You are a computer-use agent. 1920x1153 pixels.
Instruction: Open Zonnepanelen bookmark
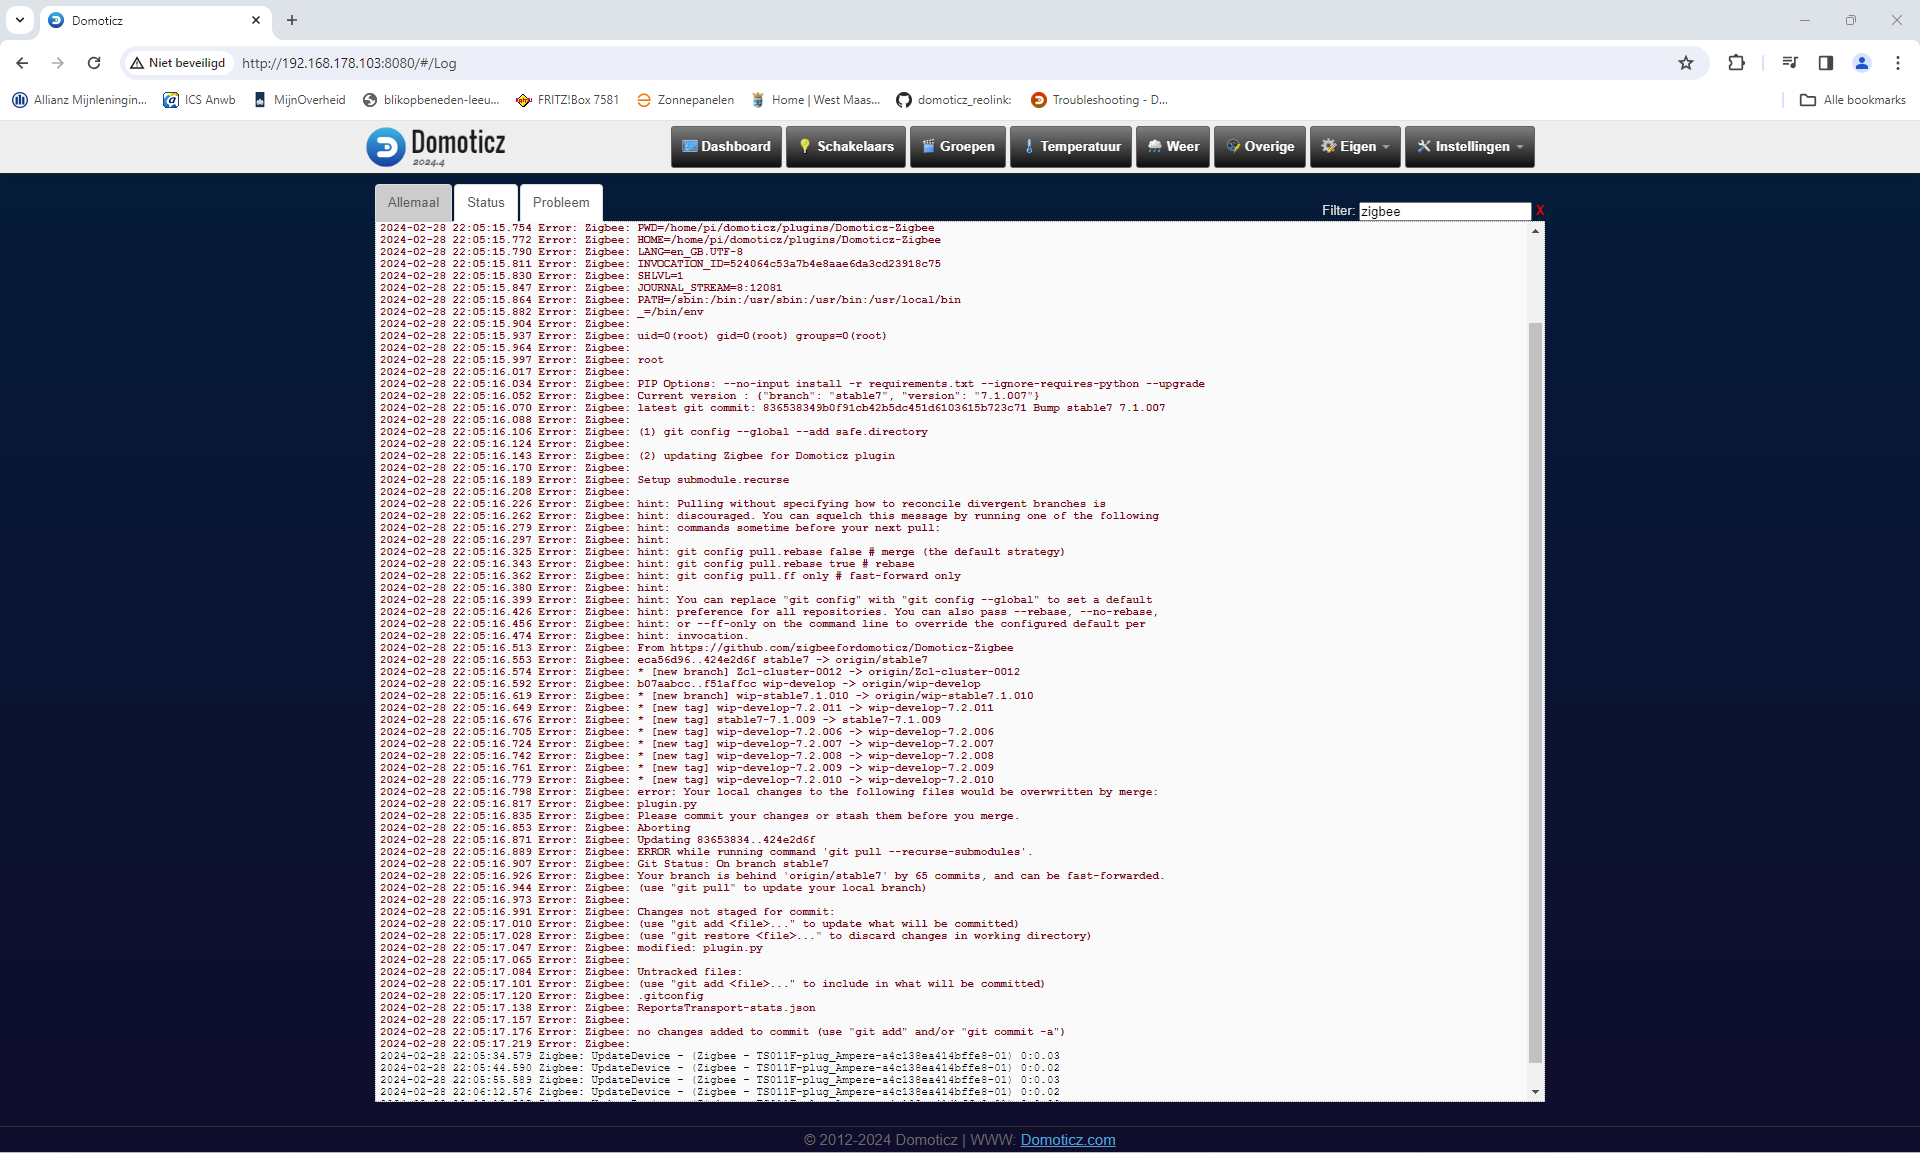[x=685, y=100]
